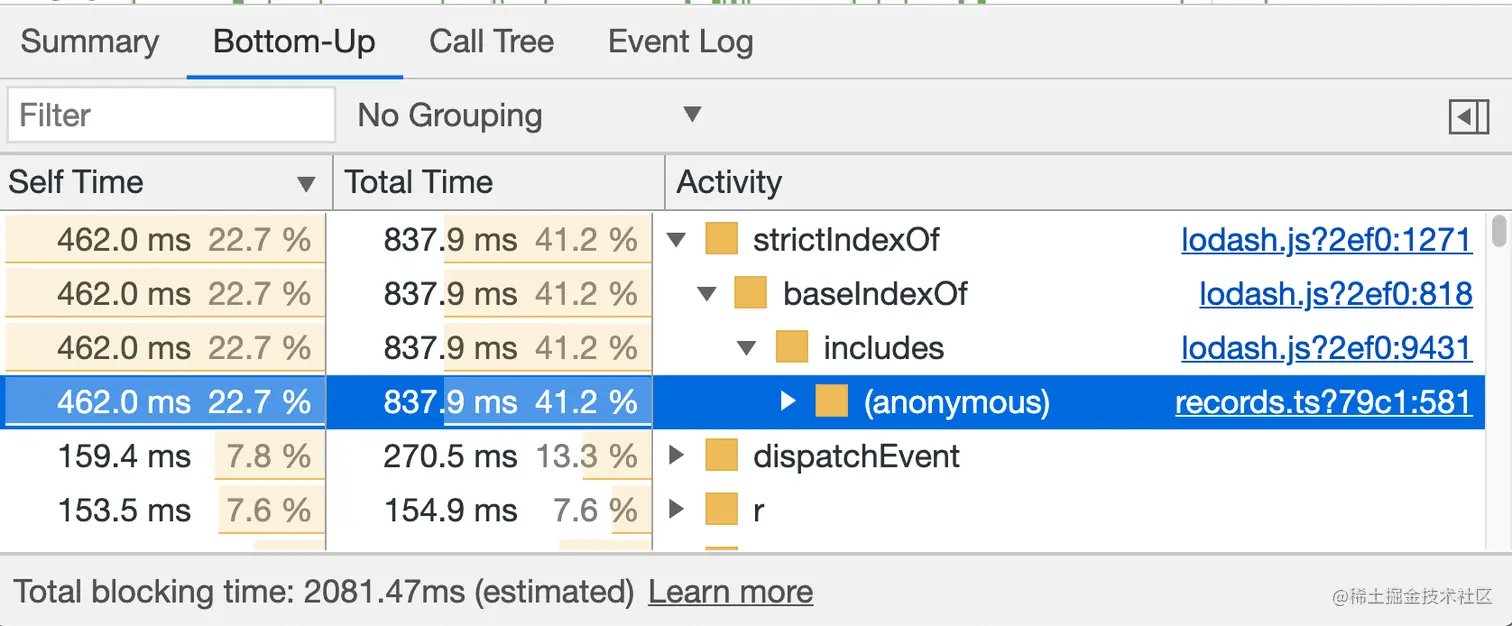The width and height of the screenshot is (1512, 626).
Task: Click the scripting color icon beside dispatchEvent
Action: pos(721,456)
